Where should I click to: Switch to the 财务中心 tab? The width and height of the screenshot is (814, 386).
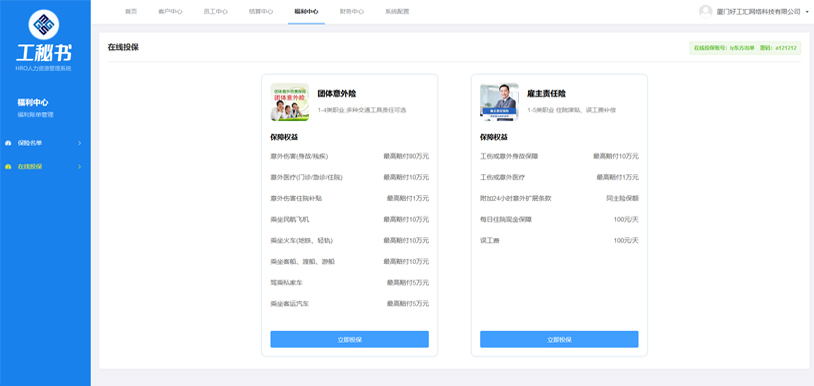pyautogui.click(x=351, y=11)
